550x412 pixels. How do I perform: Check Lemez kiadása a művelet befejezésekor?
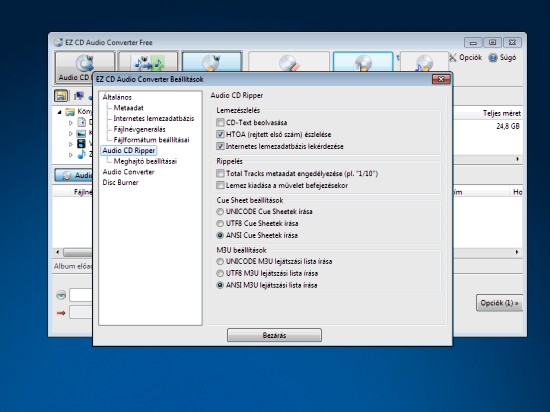coord(220,185)
